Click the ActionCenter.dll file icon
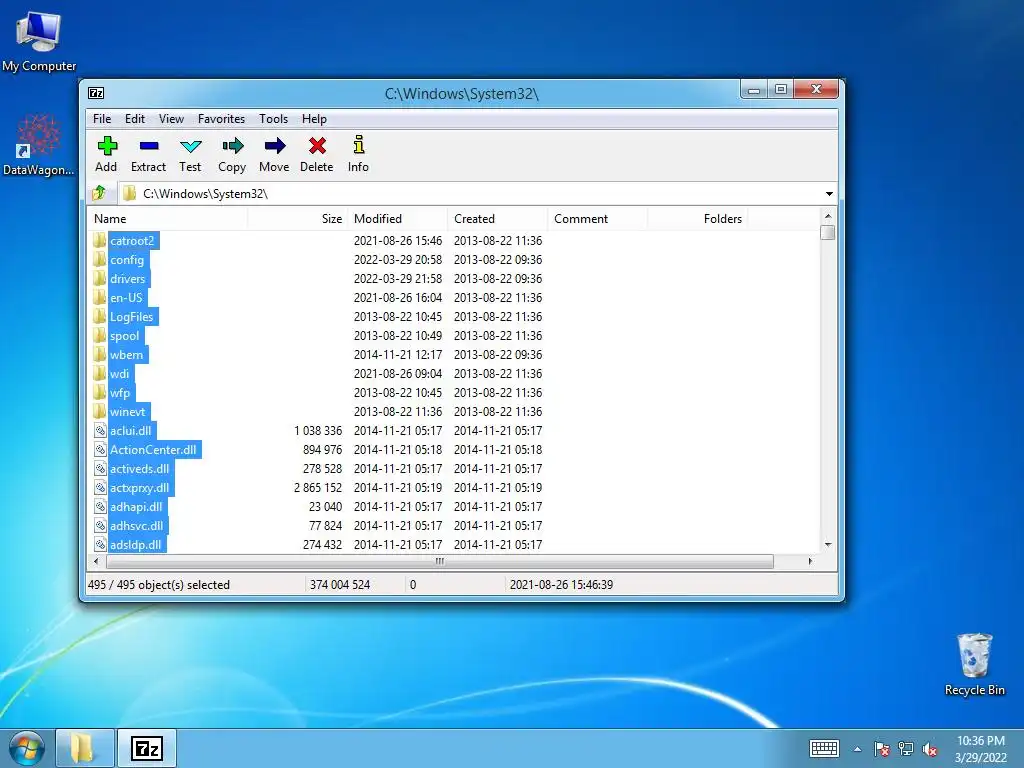 (x=100, y=449)
